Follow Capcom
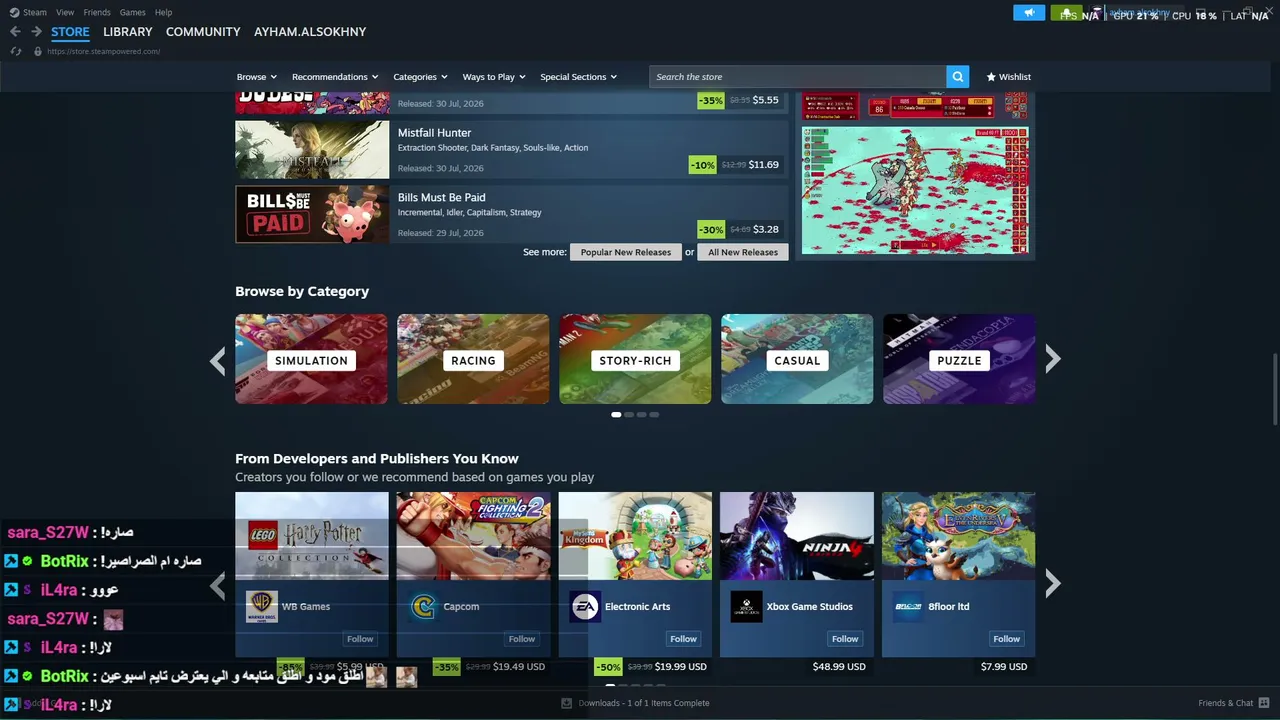The image size is (1280, 720). (522, 639)
